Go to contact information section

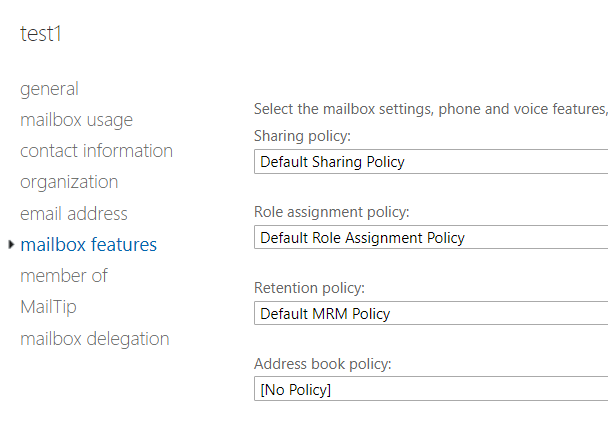tap(96, 151)
